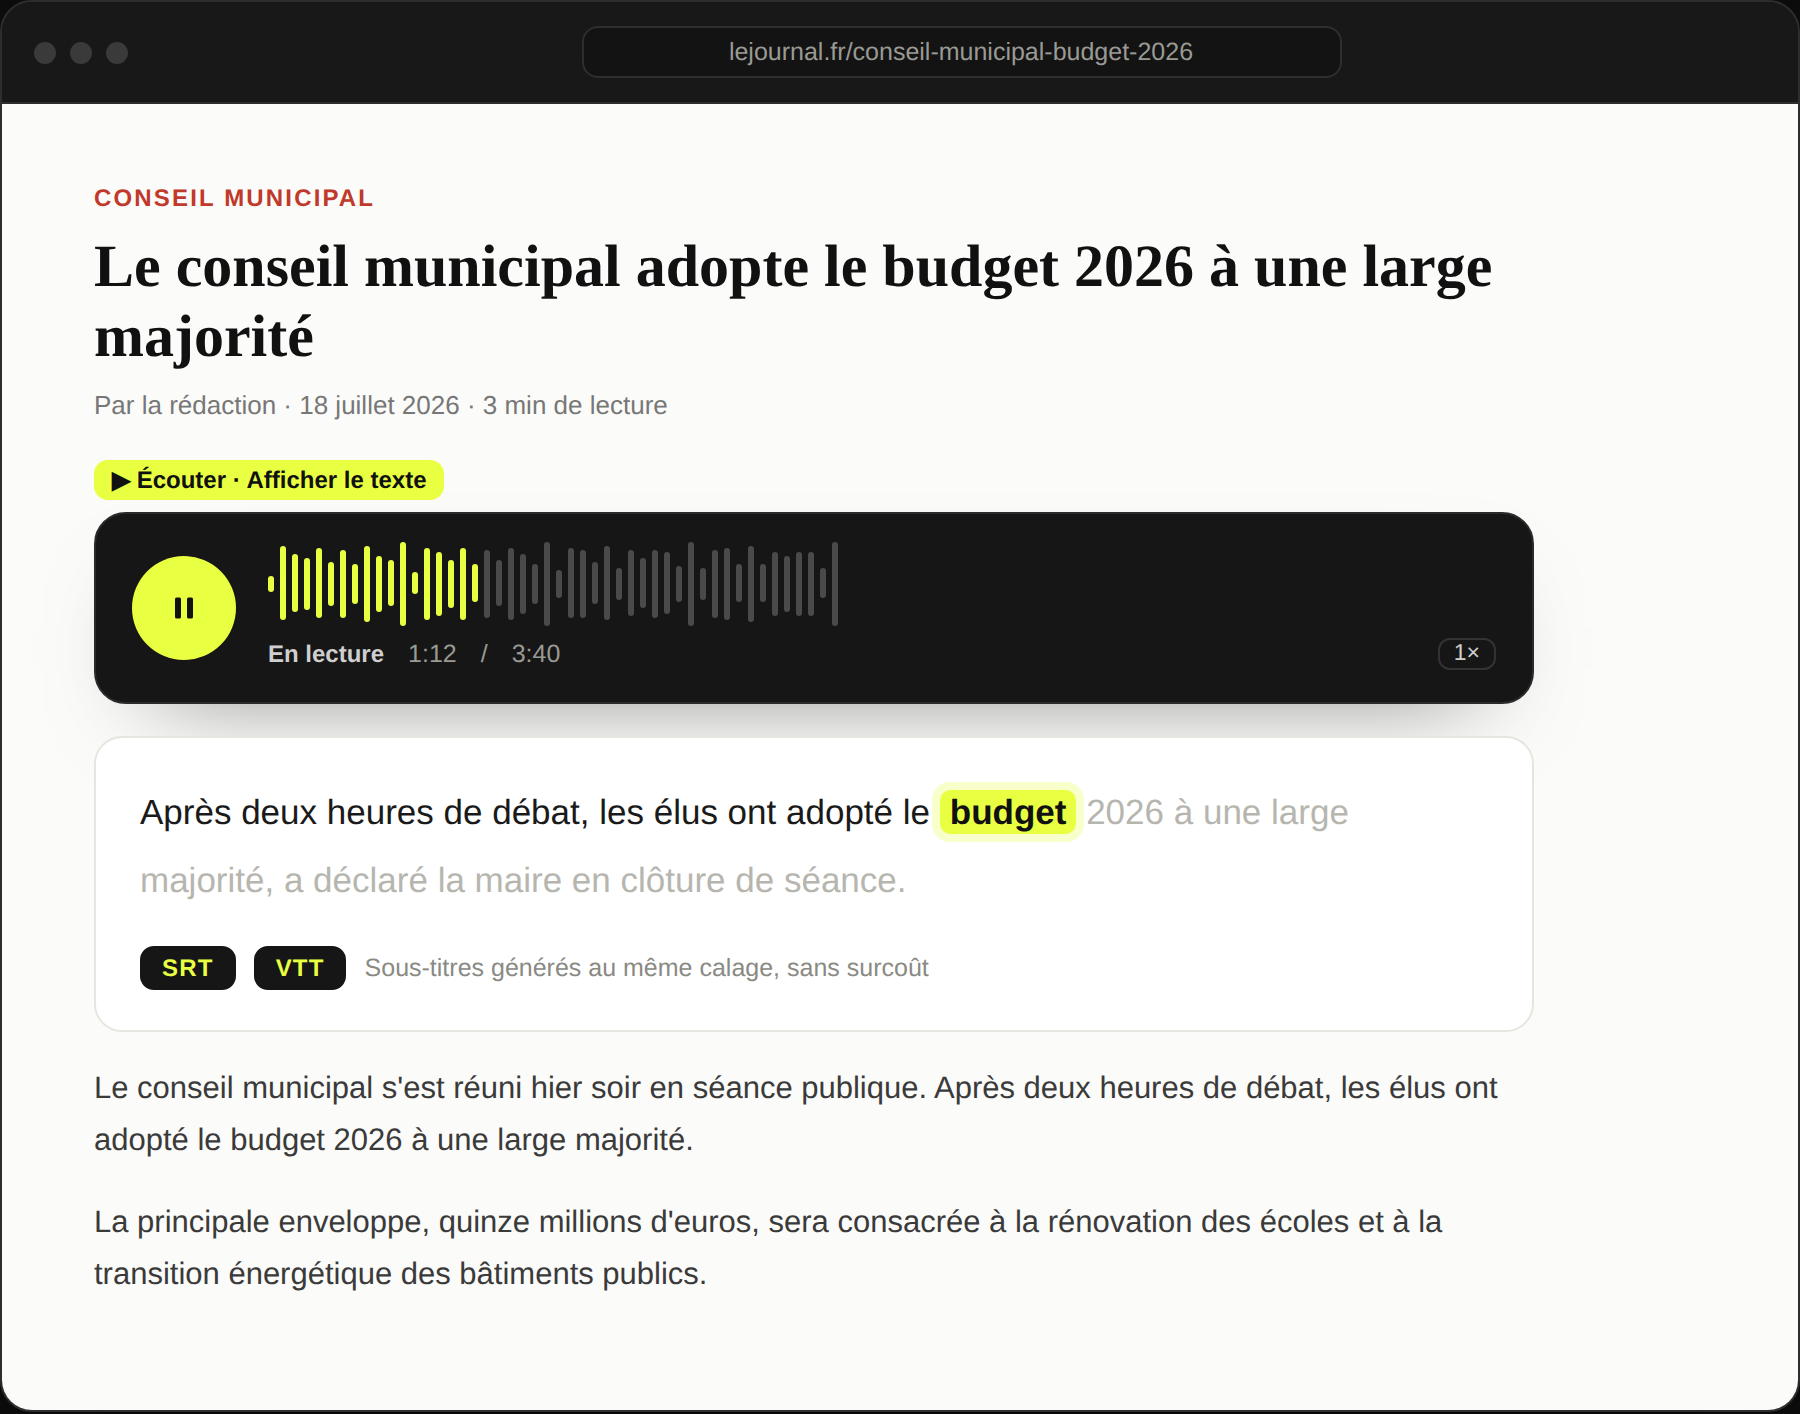Seek within the audio waveform
Viewport: 1800px width, 1414px height.
point(553,584)
